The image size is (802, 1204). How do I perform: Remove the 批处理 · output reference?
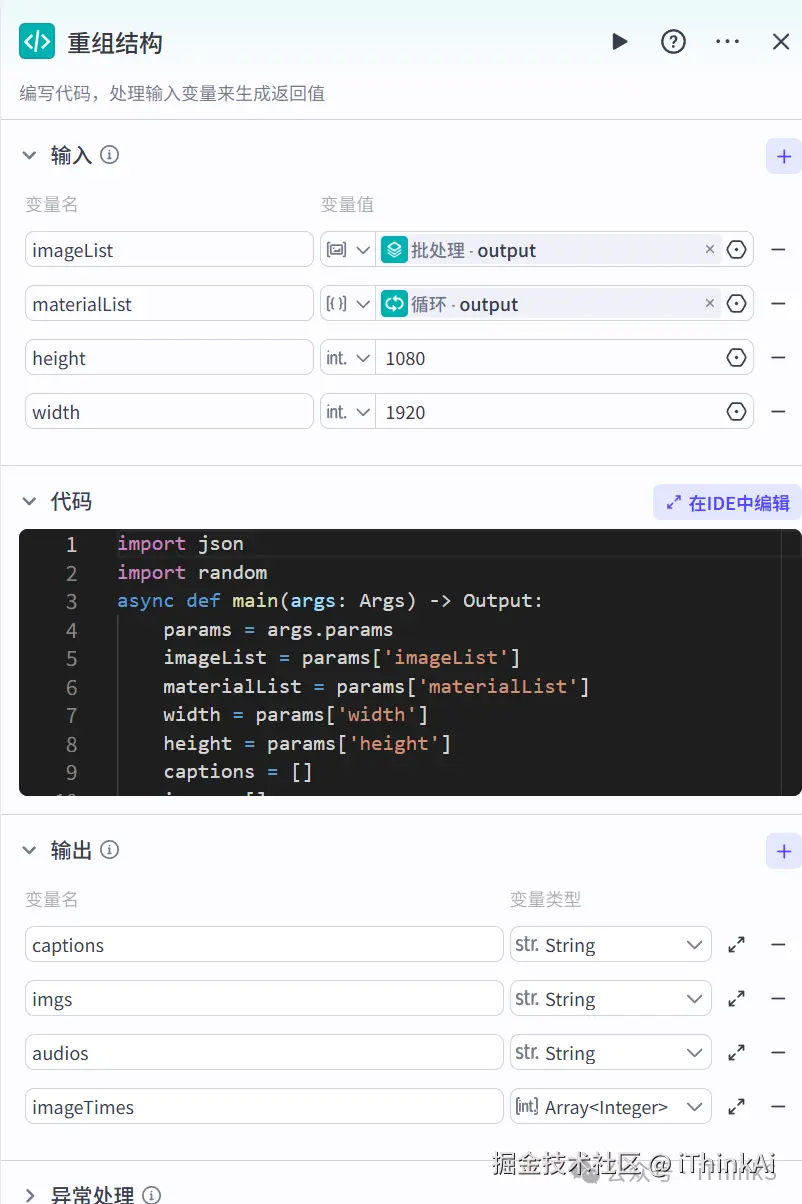pos(710,249)
